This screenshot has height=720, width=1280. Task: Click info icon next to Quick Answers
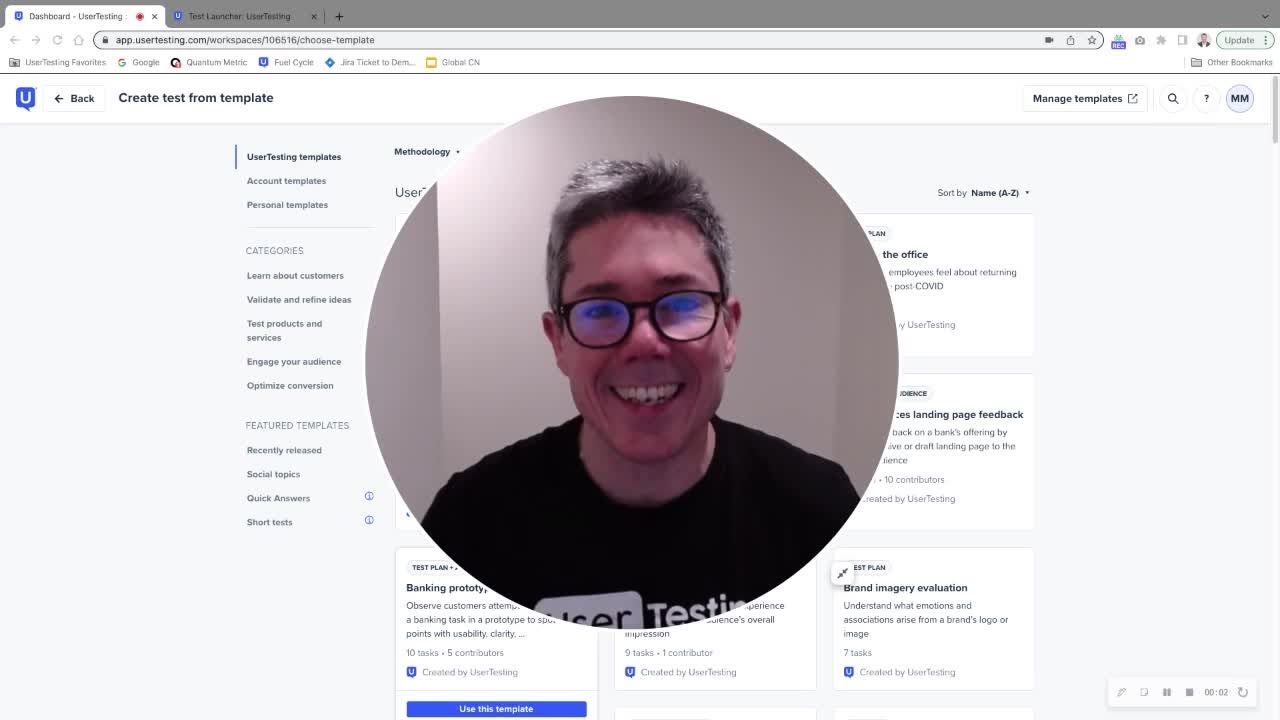click(x=369, y=496)
